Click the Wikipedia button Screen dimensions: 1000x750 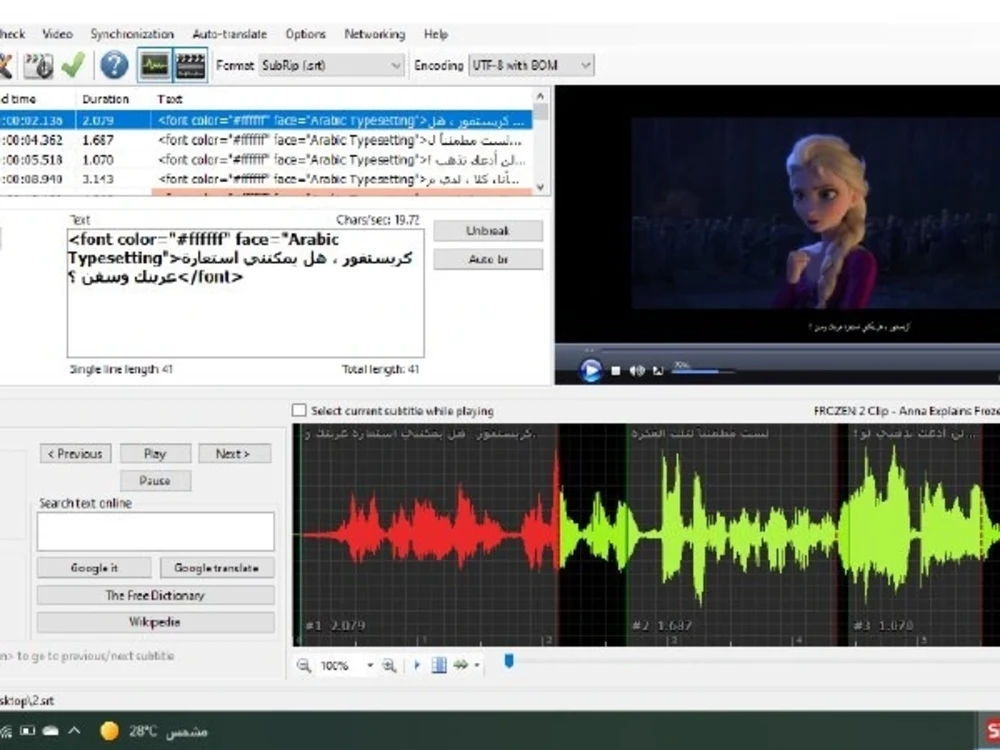156,622
